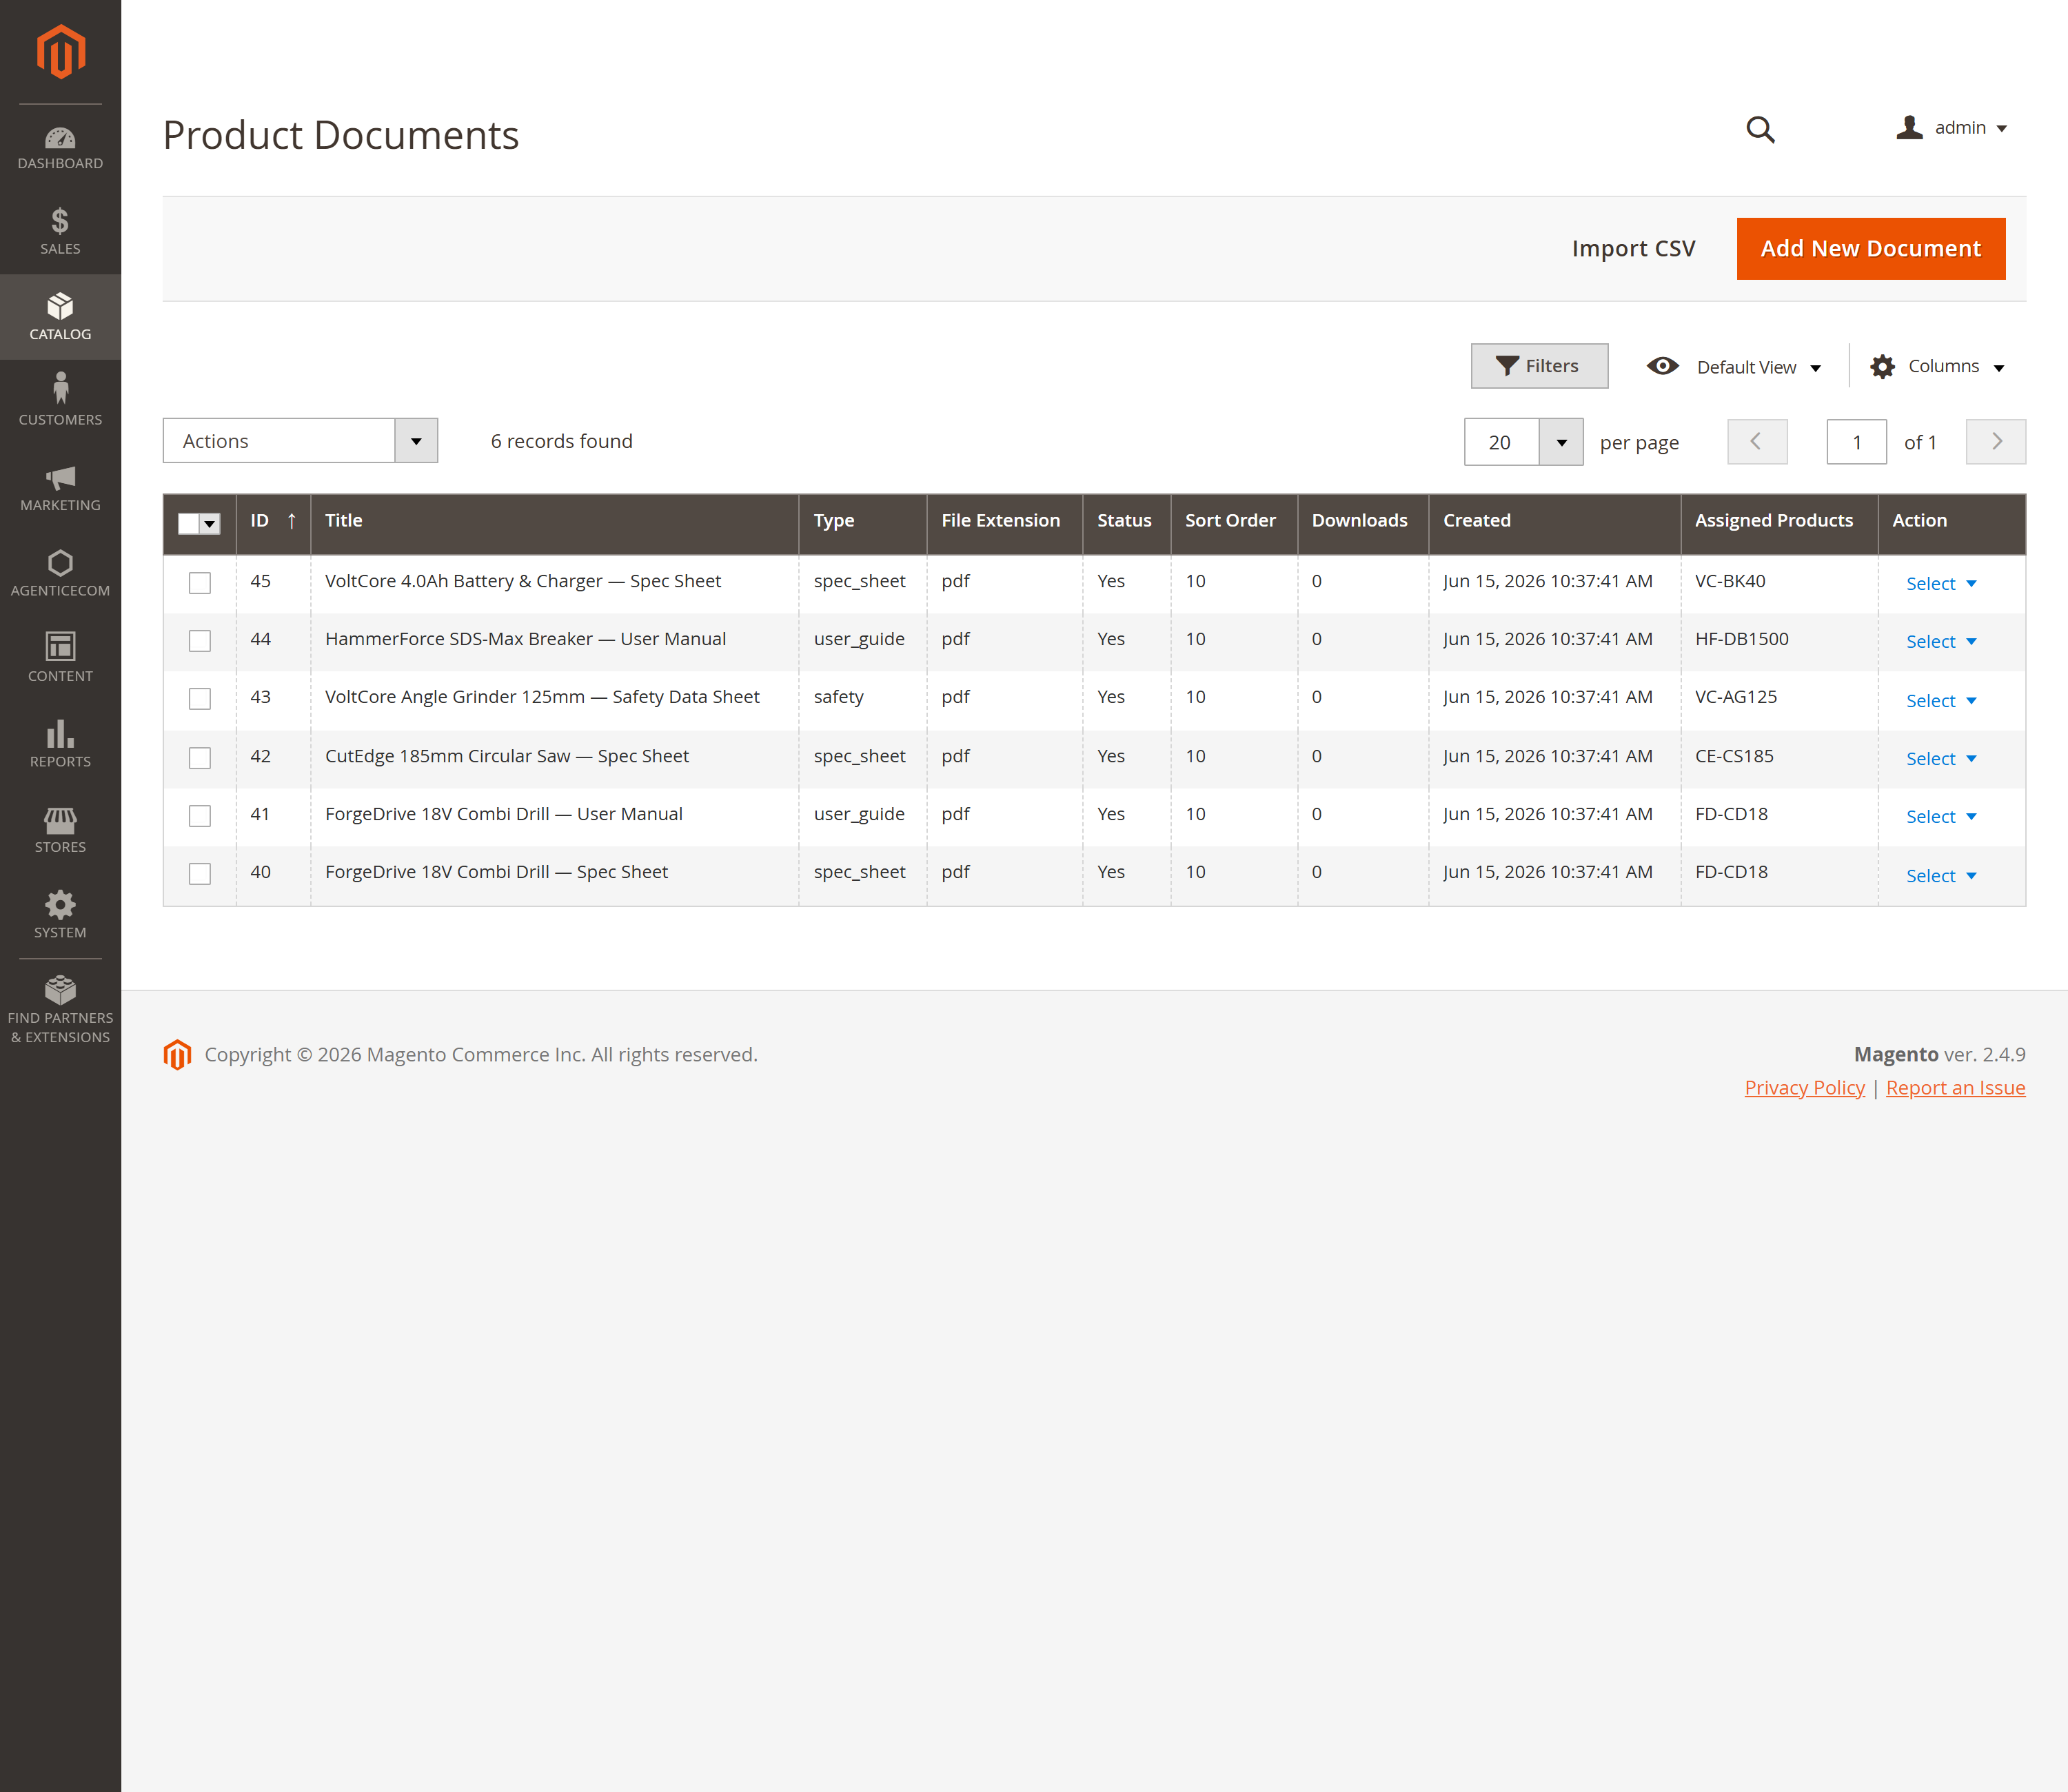Click the current page number field

point(1856,442)
